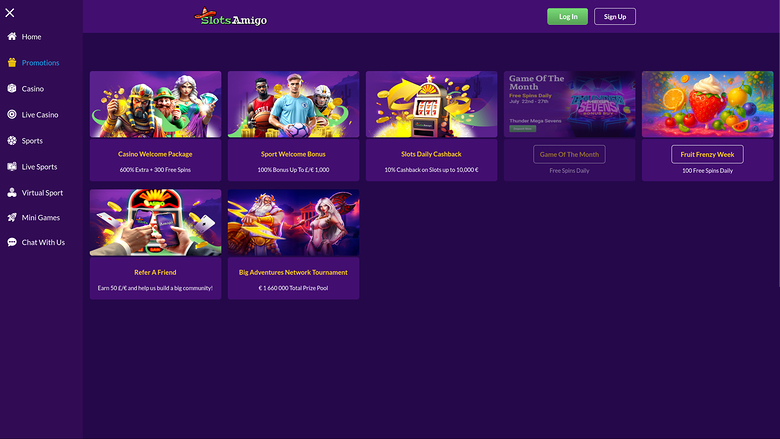Click the Sport Welcome Bonus athletes image

[293, 104]
